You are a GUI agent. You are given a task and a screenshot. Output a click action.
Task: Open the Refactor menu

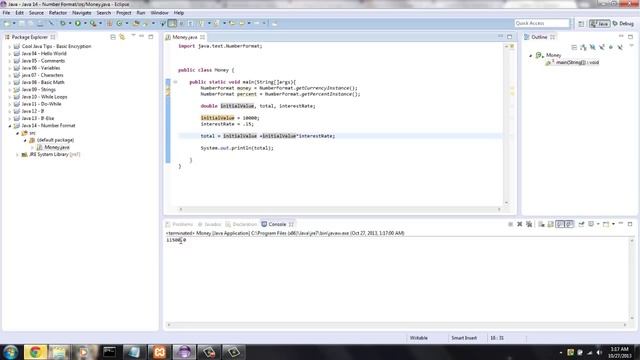[x=58, y=13]
